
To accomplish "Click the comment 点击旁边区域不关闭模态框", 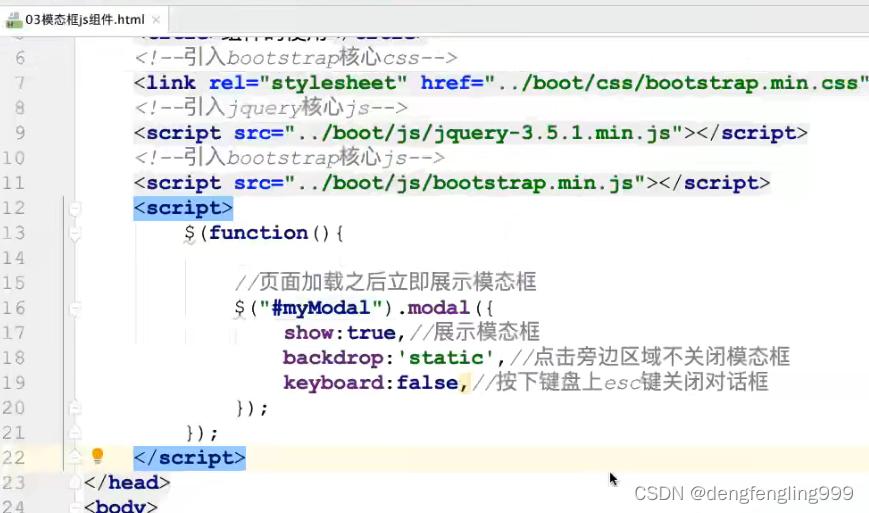I will [x=650, y=357].
